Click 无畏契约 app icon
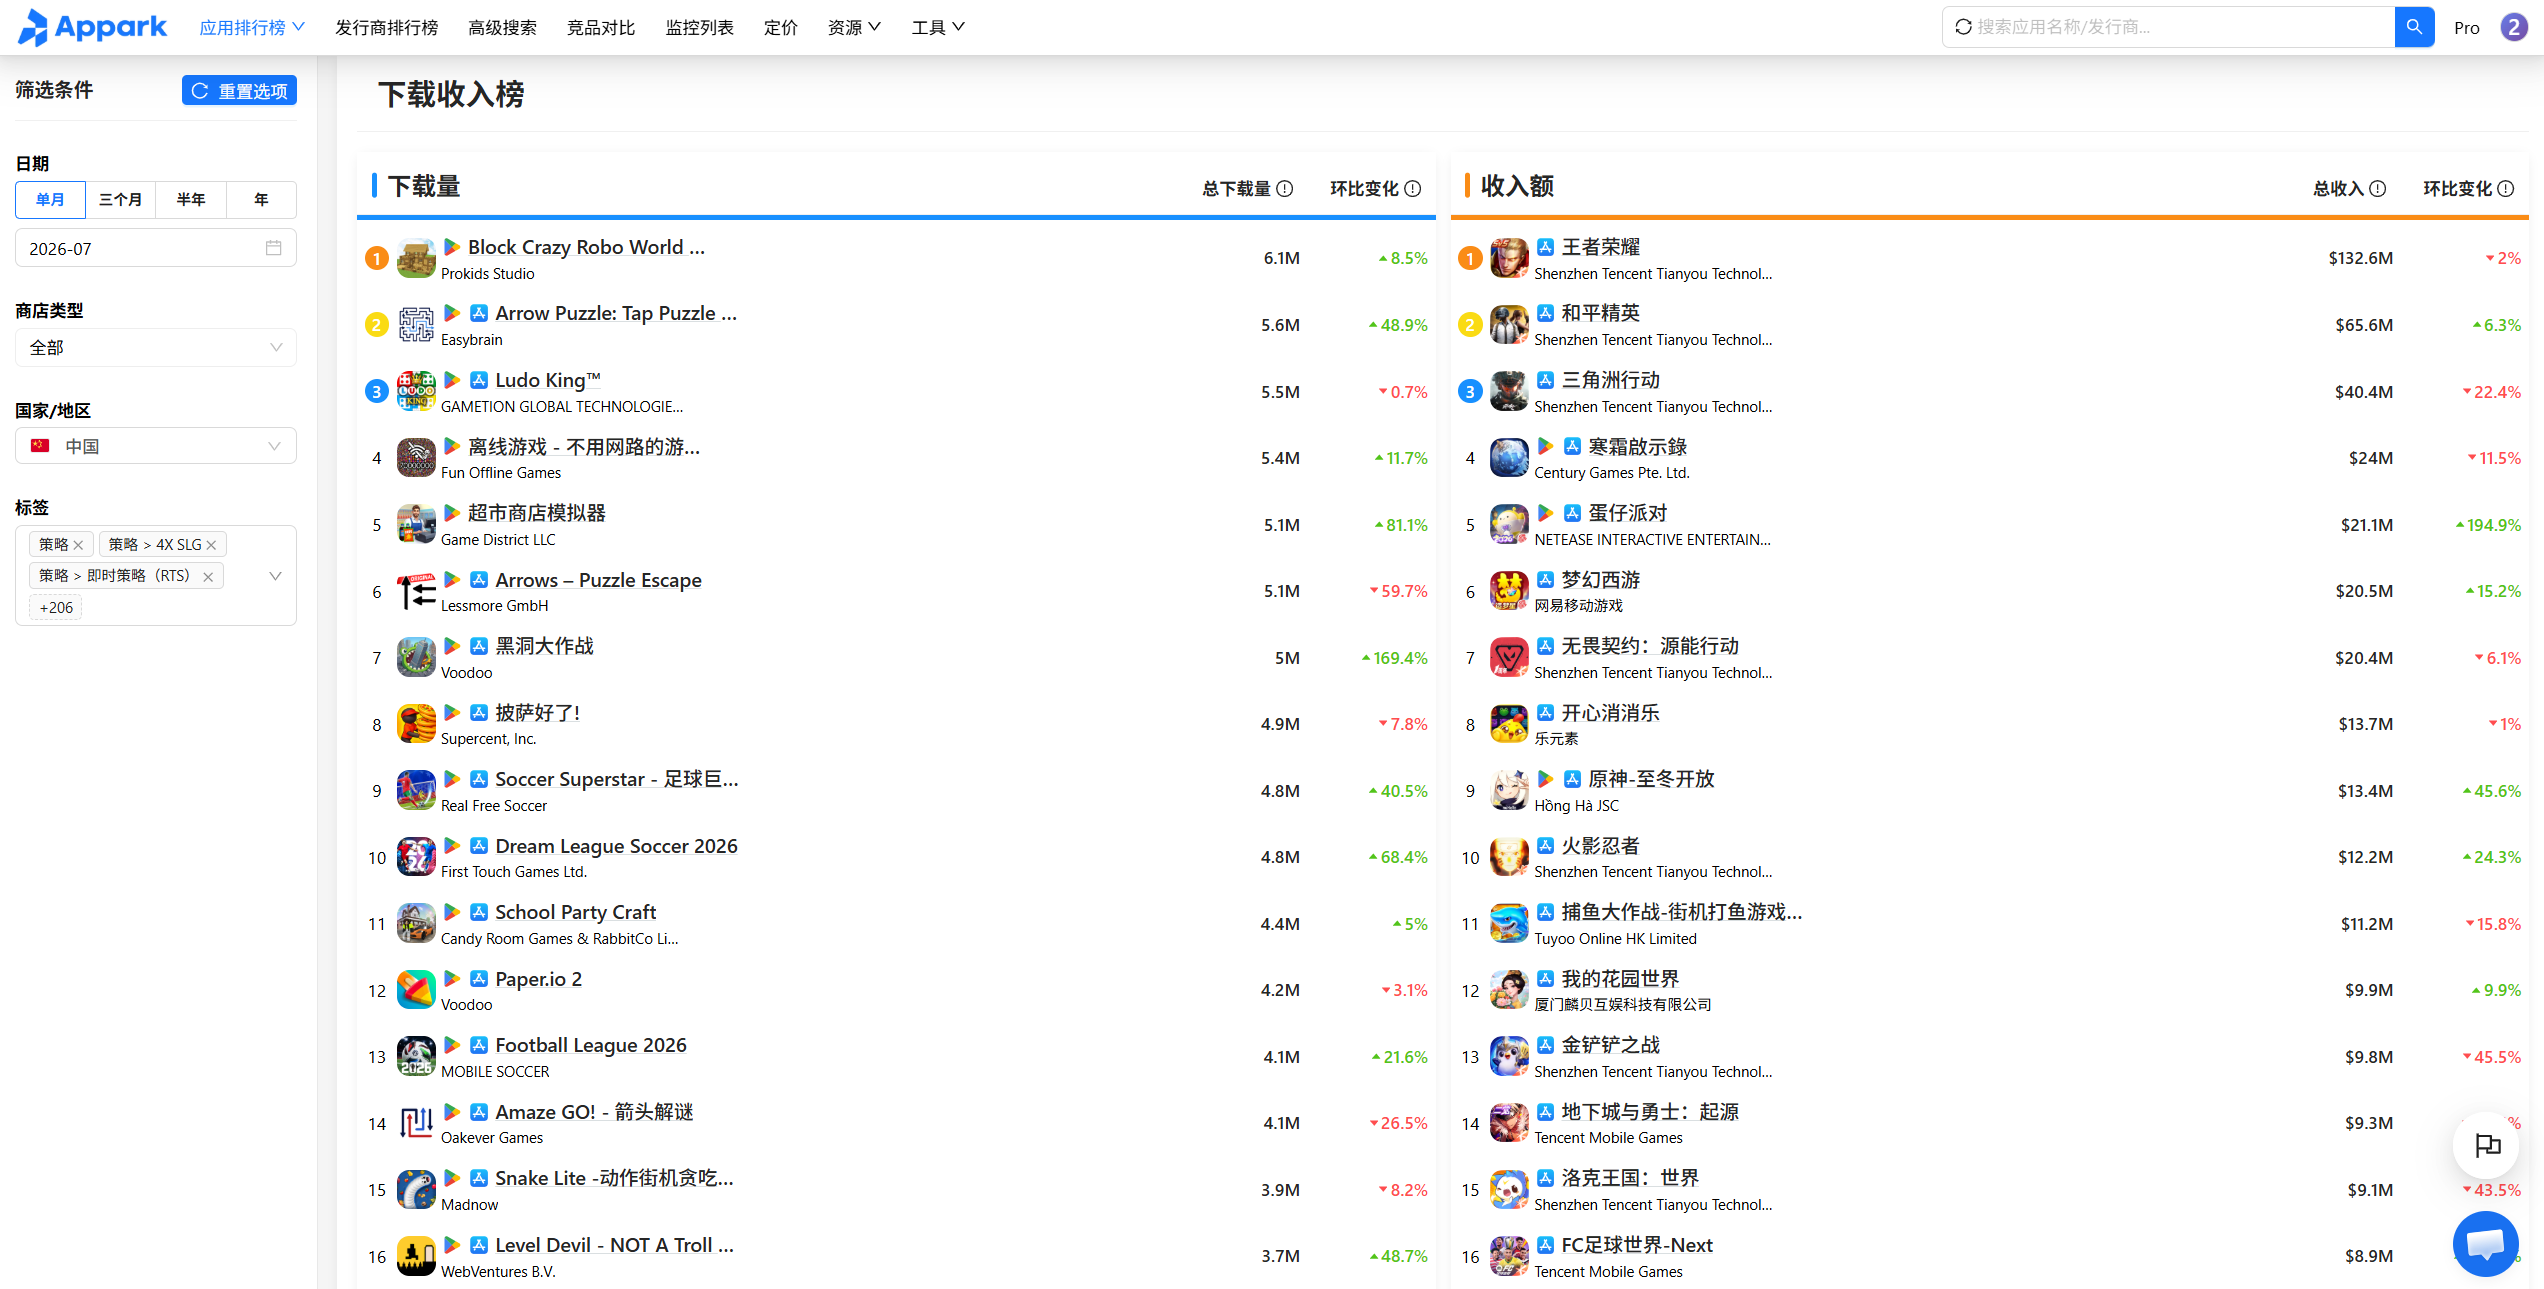Viewport: 2544px width, 1289px height. pyautogui.click(x=1509, y=657)
